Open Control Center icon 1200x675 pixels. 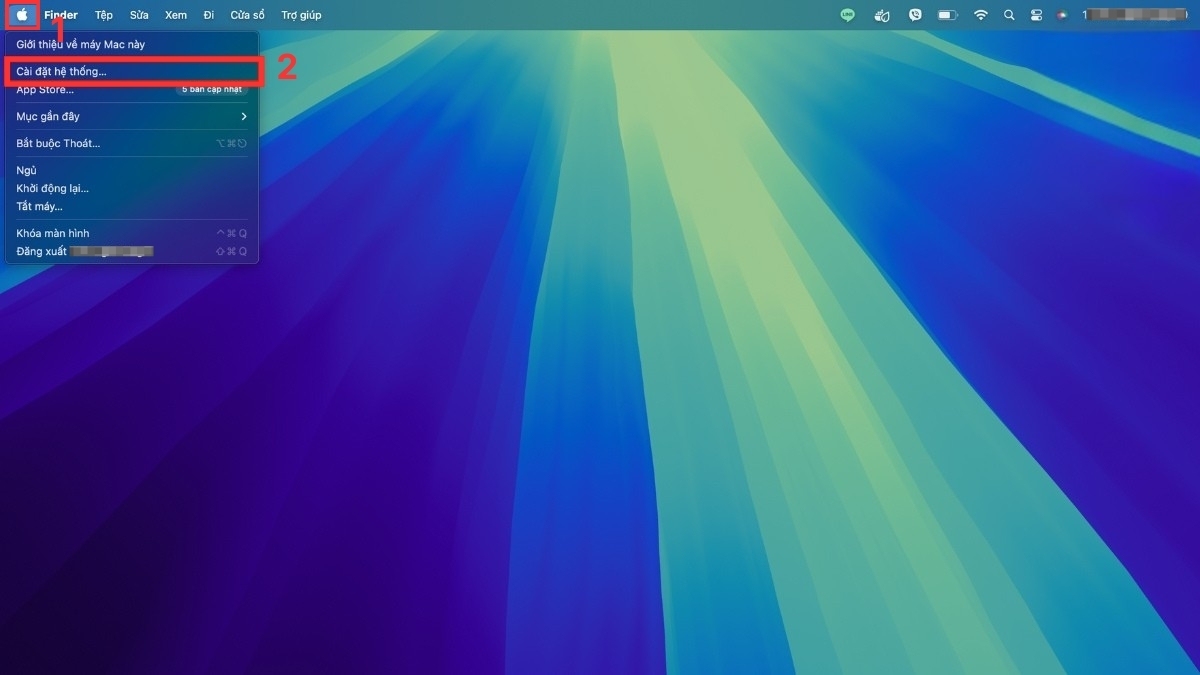1036,15
